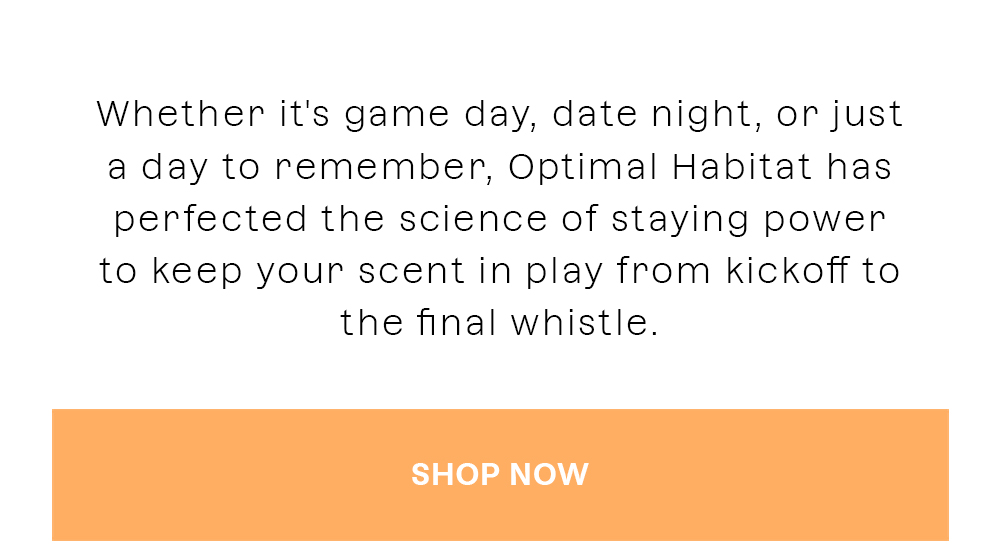The image size is (1000, 557).
Task: Click the word "just" ending the first line
Action: 867,115
